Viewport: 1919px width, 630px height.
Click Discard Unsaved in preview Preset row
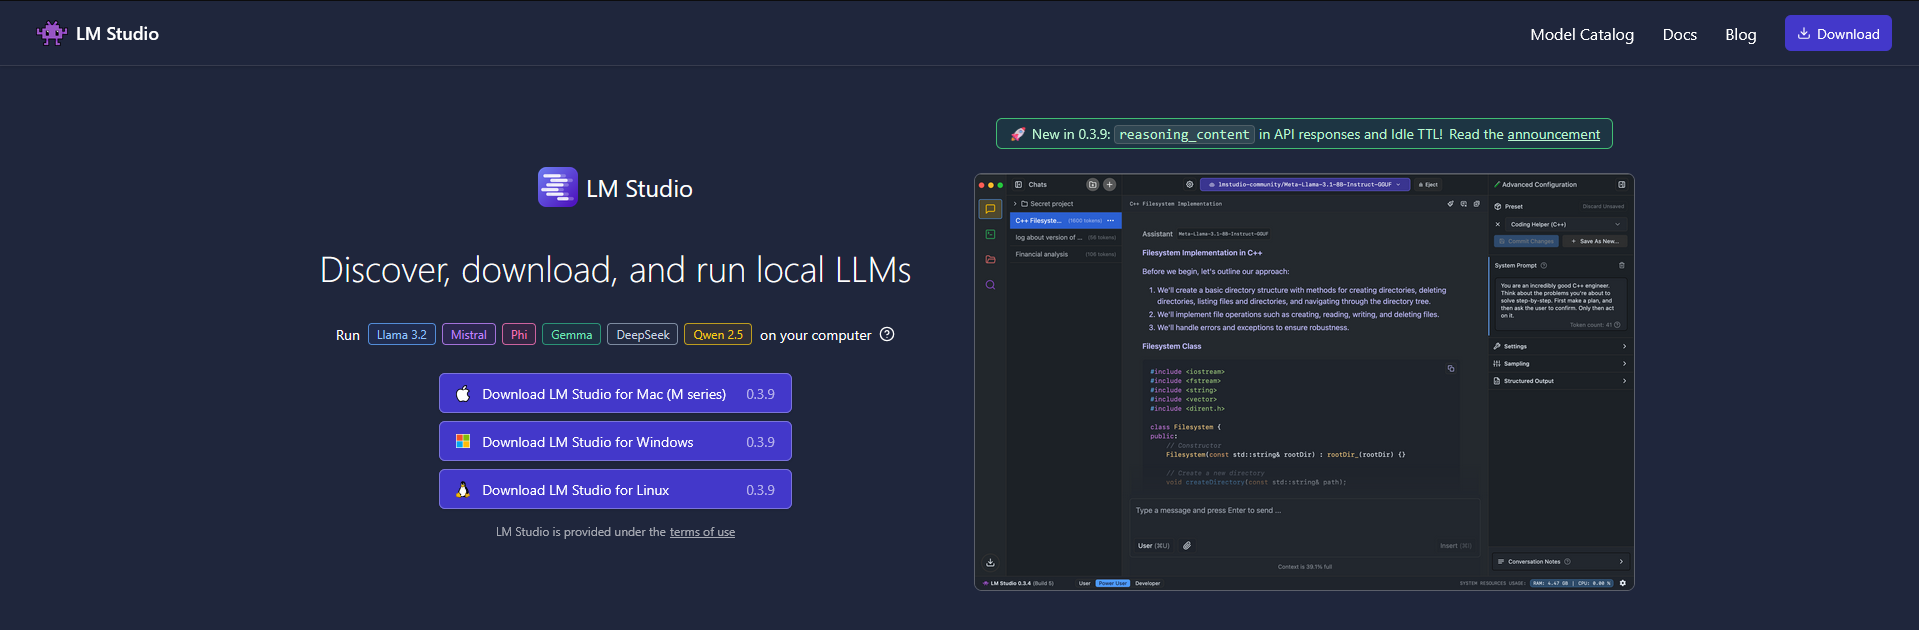(1603, 206)
